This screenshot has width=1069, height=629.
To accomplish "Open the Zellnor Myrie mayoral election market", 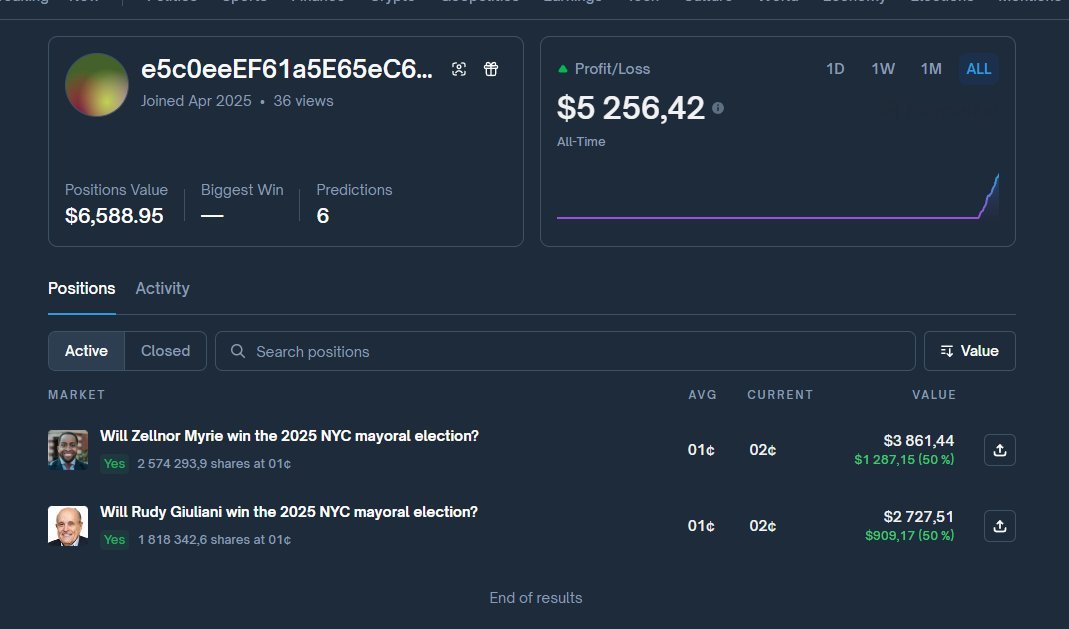I will pyautogui.click(x=289, y=436).
